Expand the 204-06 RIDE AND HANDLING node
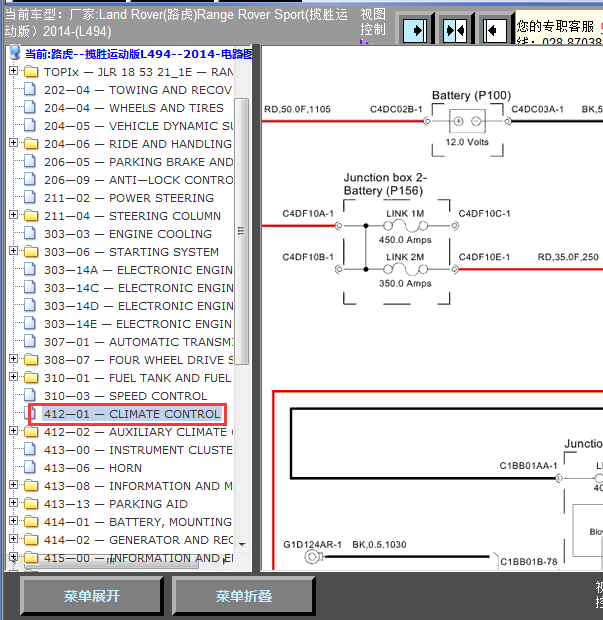 click(13, 143)
